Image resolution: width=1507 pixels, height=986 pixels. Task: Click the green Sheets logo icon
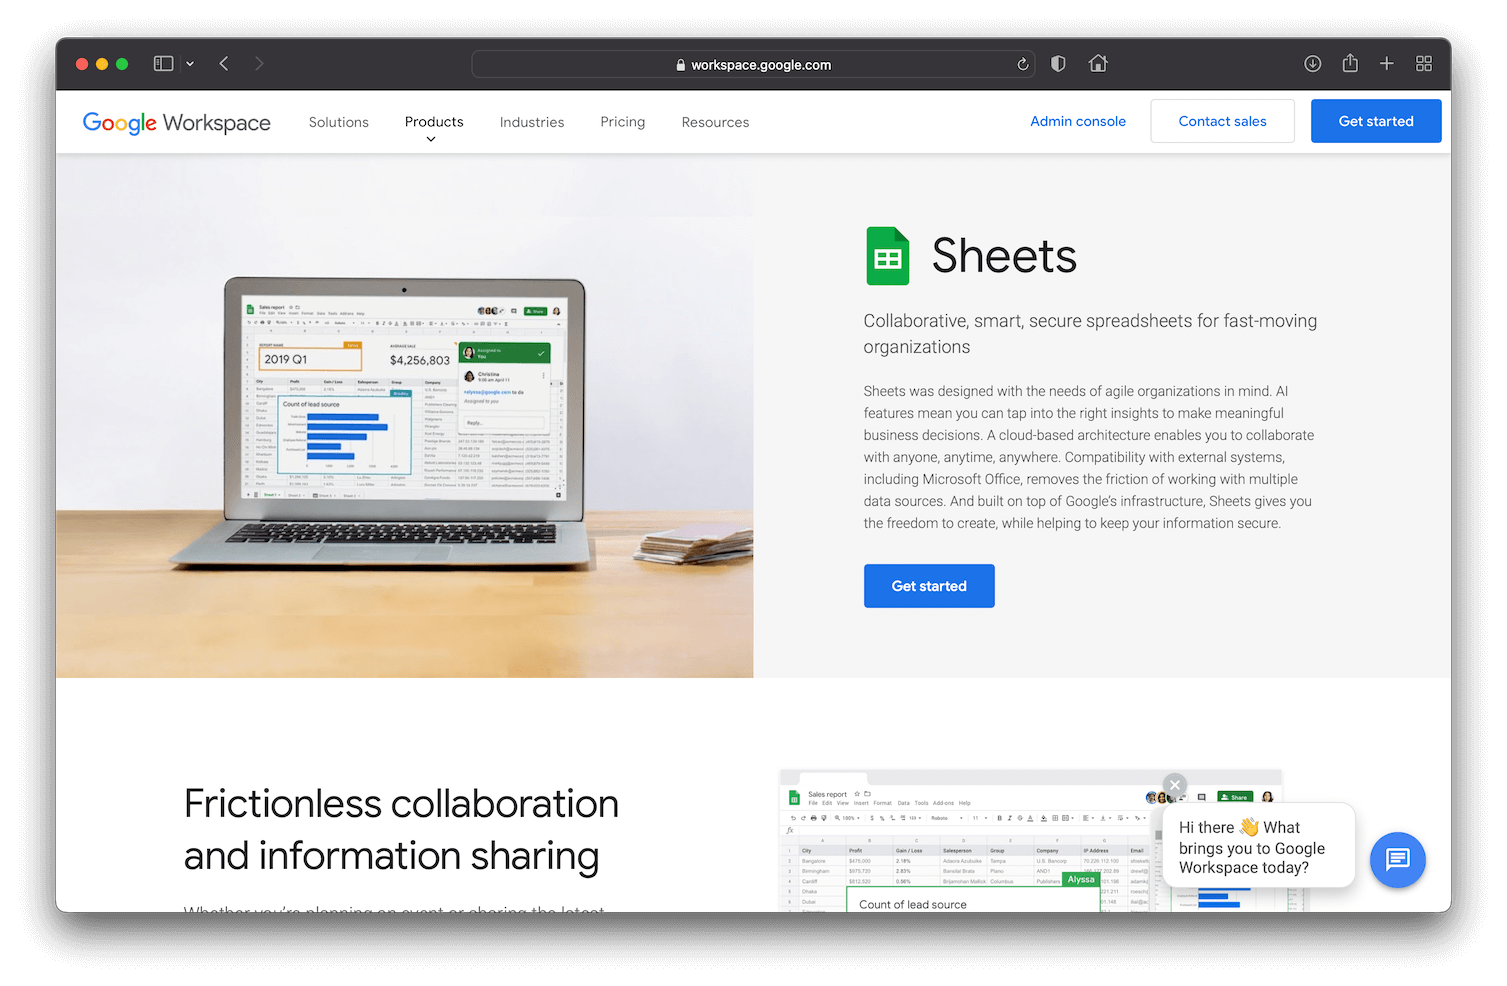click(887, 257)
